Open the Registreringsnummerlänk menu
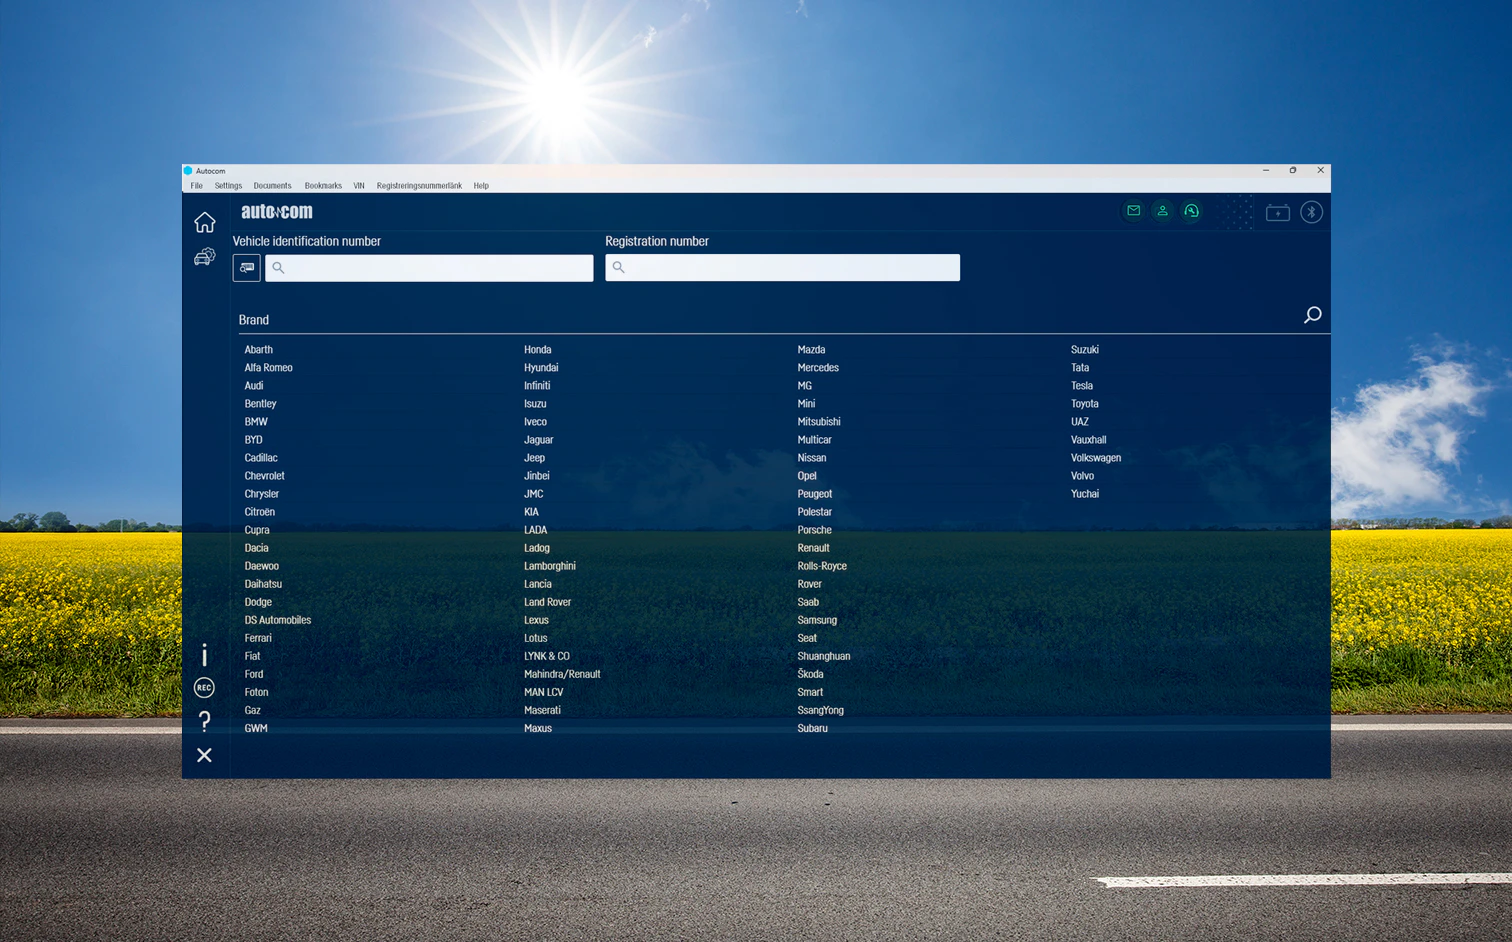This screenshot has height=942, width=1512. [x=419, y=186]
